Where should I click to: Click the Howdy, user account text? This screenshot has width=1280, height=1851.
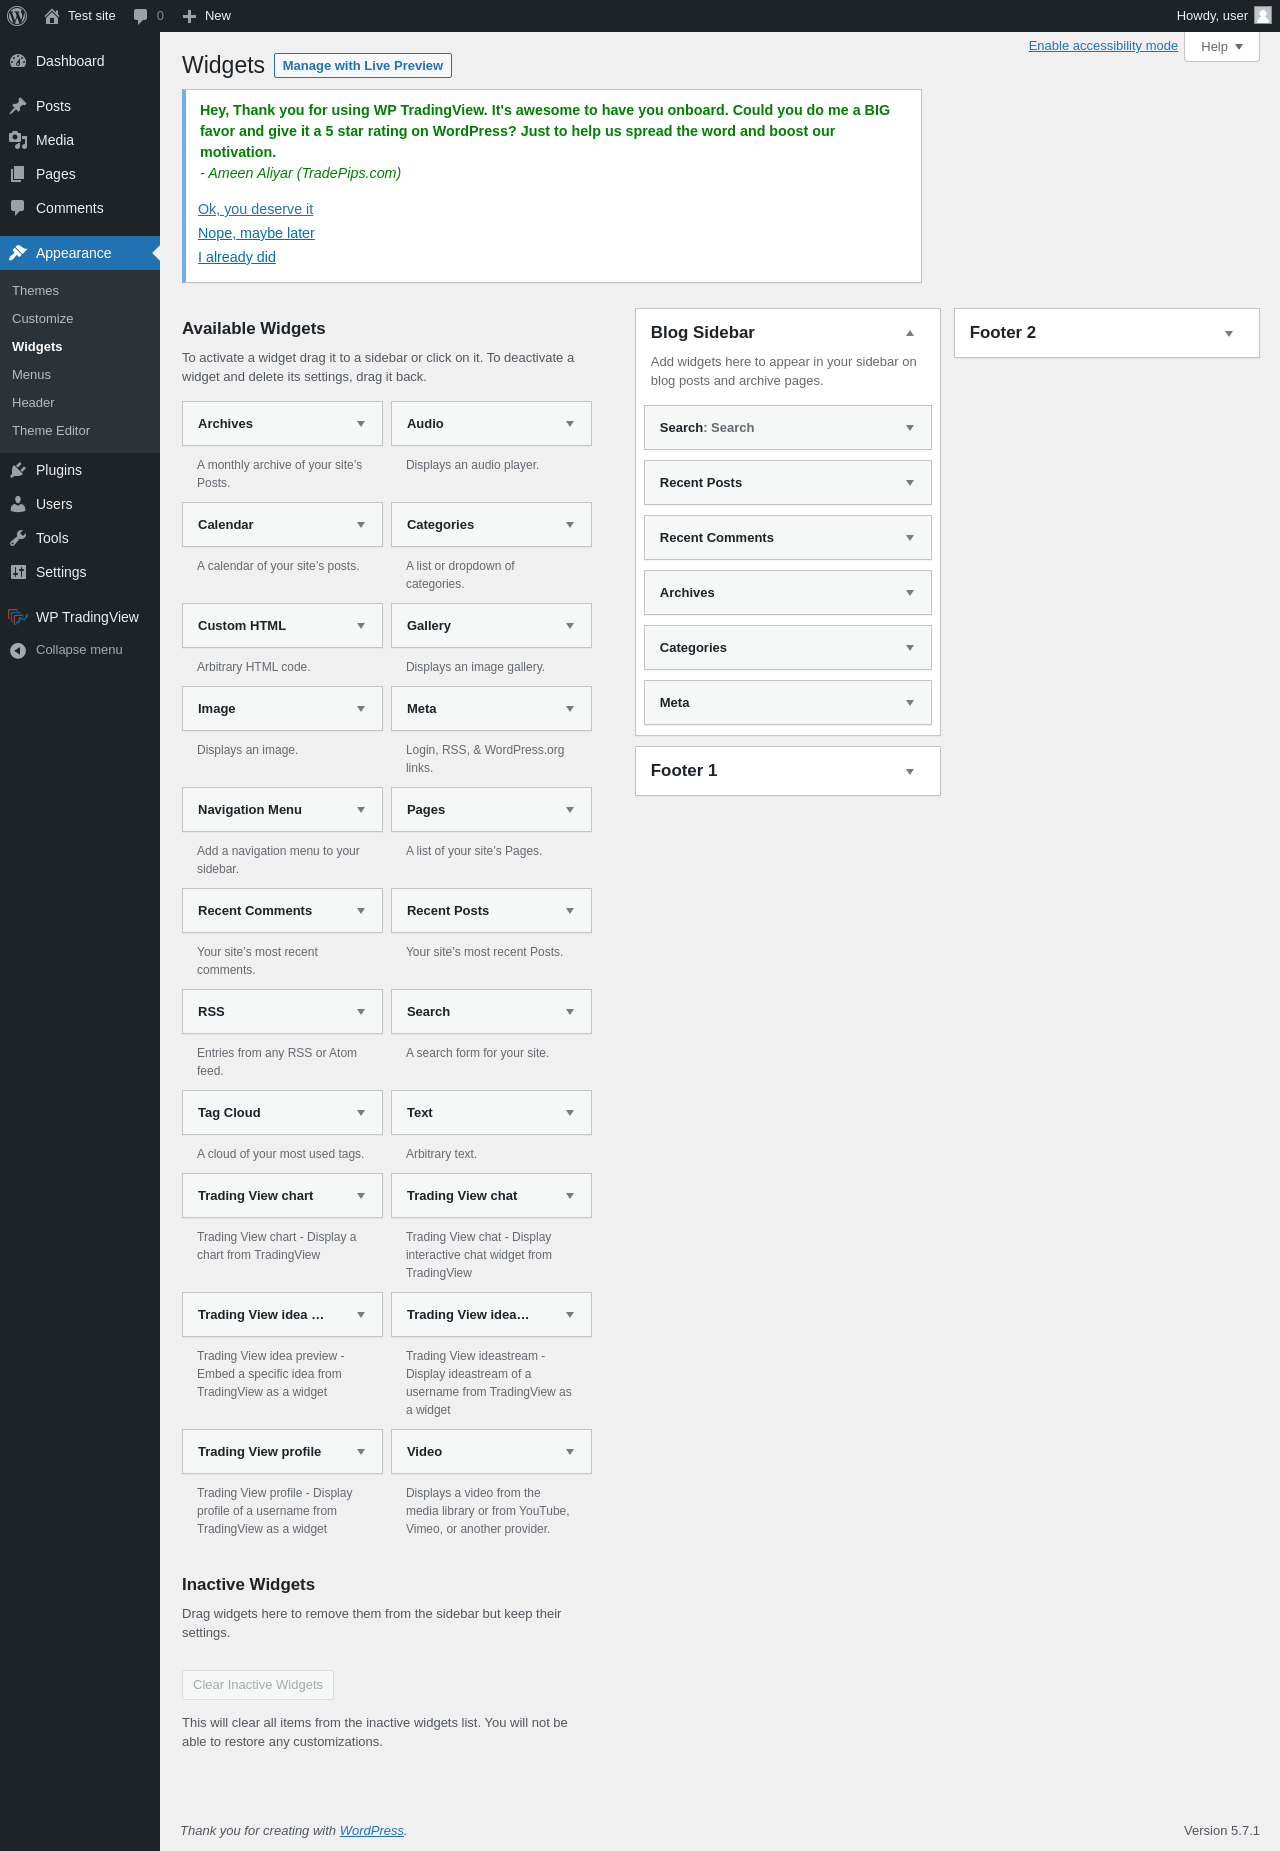1212,16
